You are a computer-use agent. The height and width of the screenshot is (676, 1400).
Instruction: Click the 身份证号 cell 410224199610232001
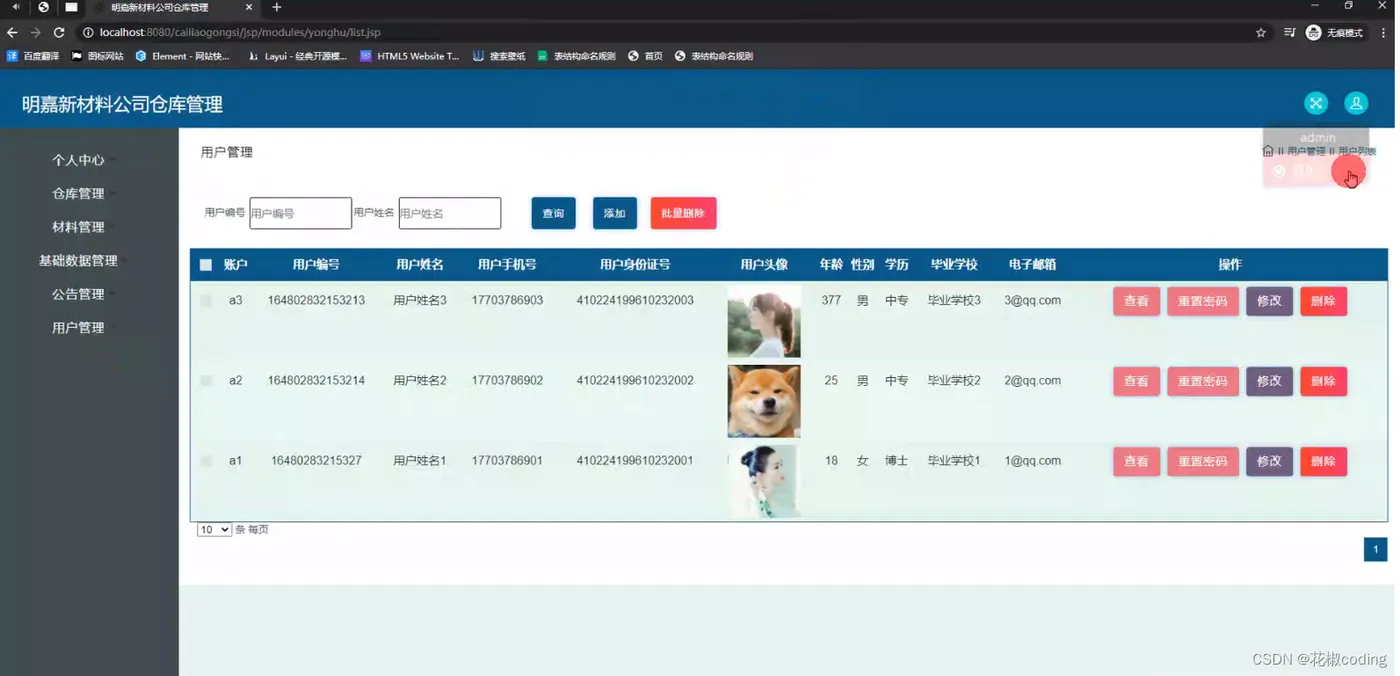click(635, 460)
